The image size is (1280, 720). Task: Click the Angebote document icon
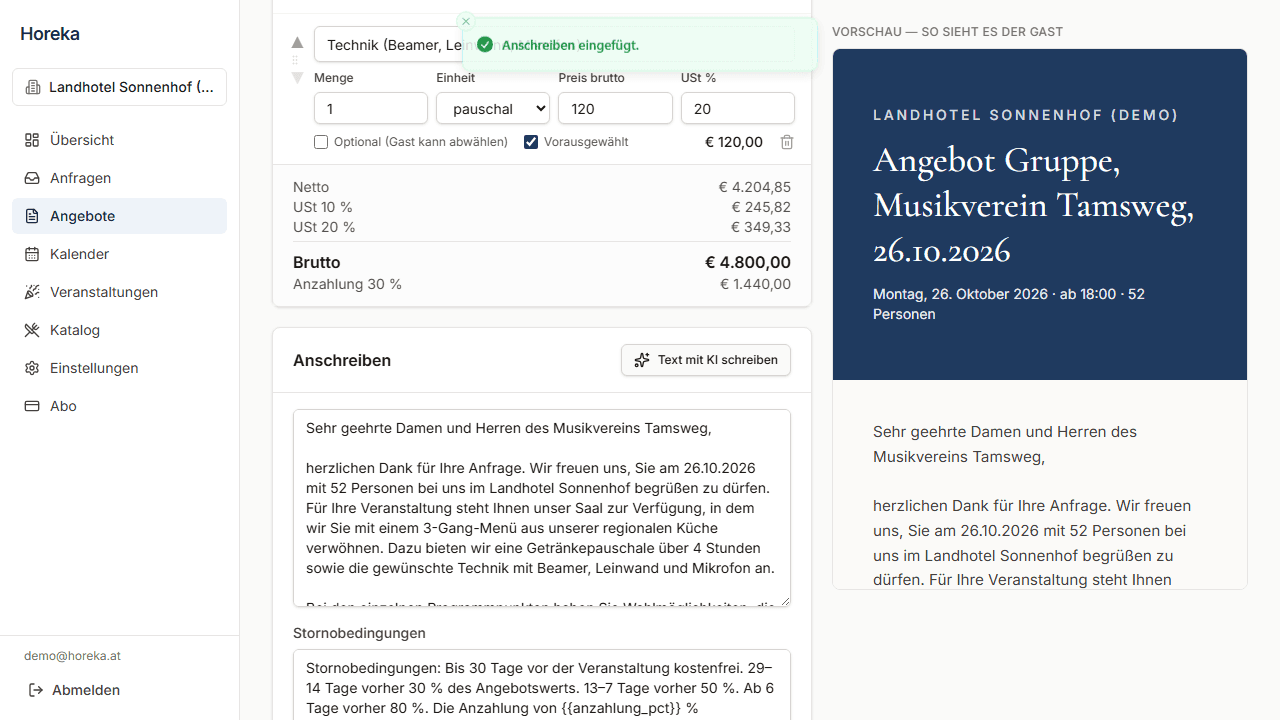click(x=32, y=216)
